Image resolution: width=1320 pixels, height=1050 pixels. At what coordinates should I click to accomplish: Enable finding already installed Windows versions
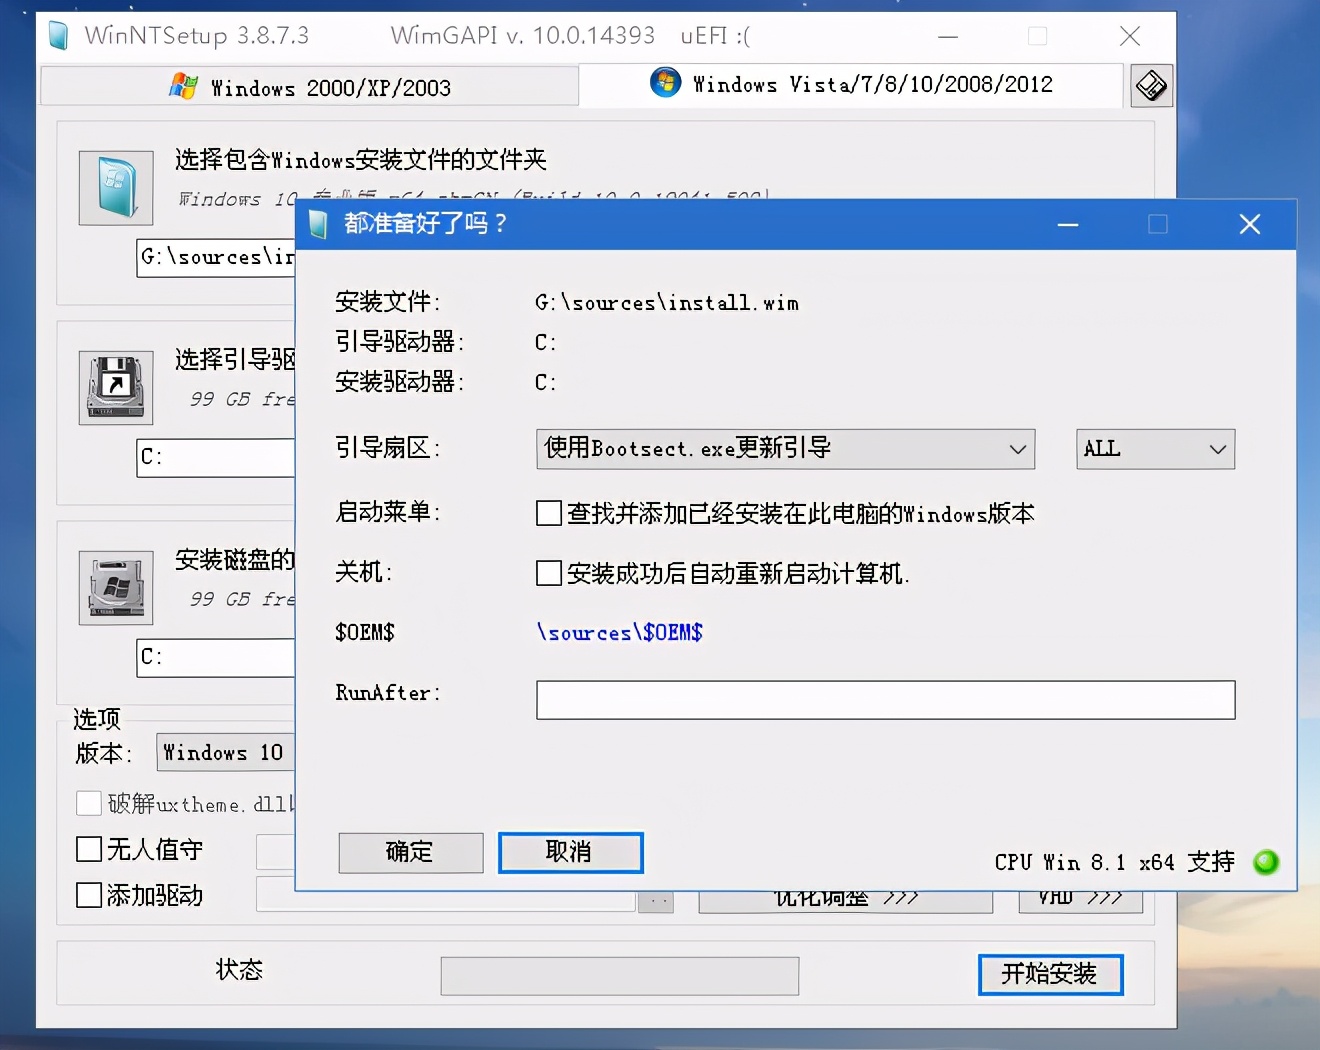(x=549, y=513)
